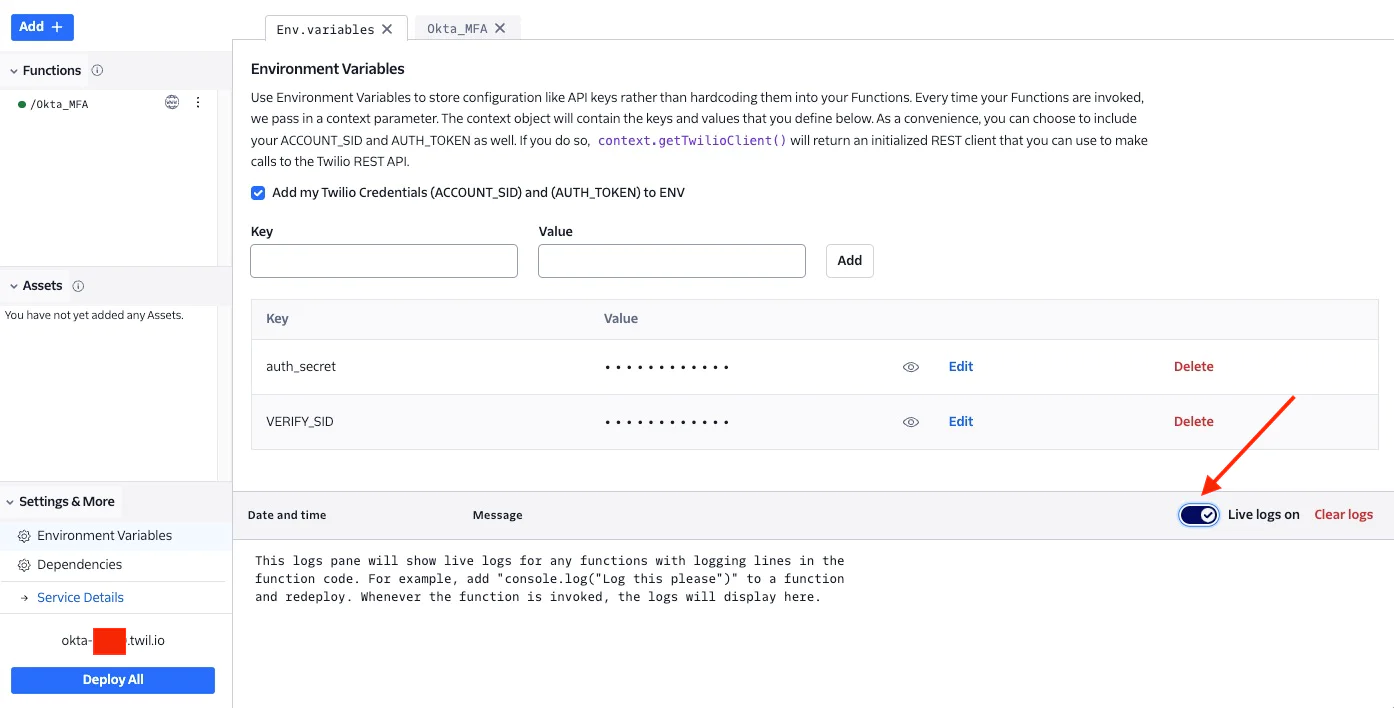Open Environment Variables in the sidebar
The height and width of the screenshot is (708, 1394).
[x=104, y=536]
